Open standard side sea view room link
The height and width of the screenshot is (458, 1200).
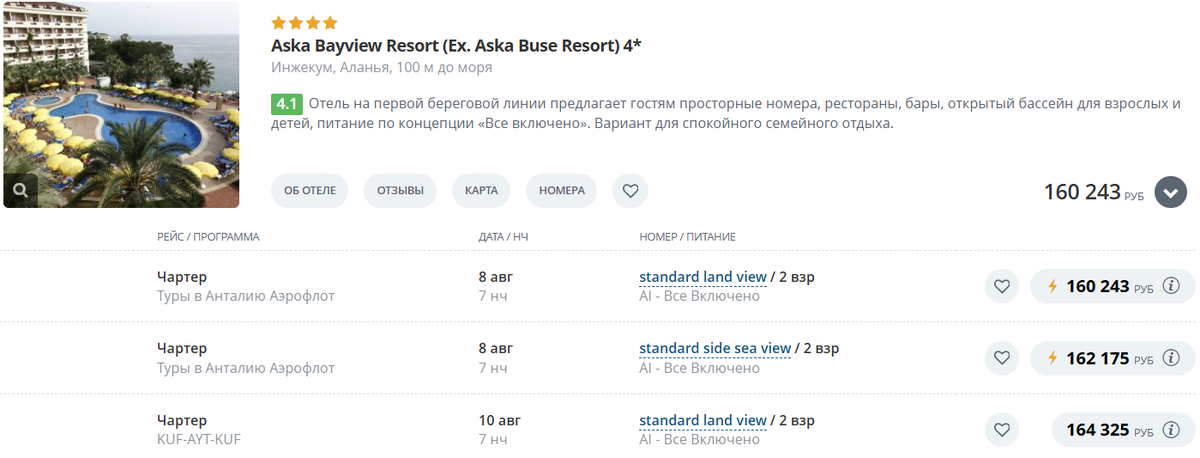tap(715, 349)
